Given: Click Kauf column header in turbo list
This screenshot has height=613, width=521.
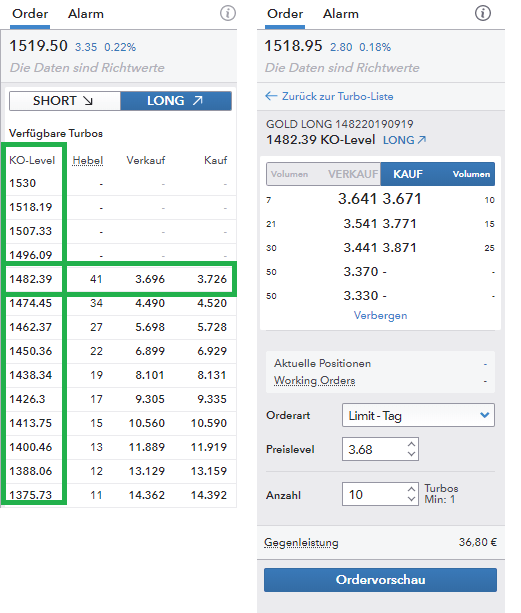Looking at the screenshot, I should pyautogui.click(x=216, y=160).
